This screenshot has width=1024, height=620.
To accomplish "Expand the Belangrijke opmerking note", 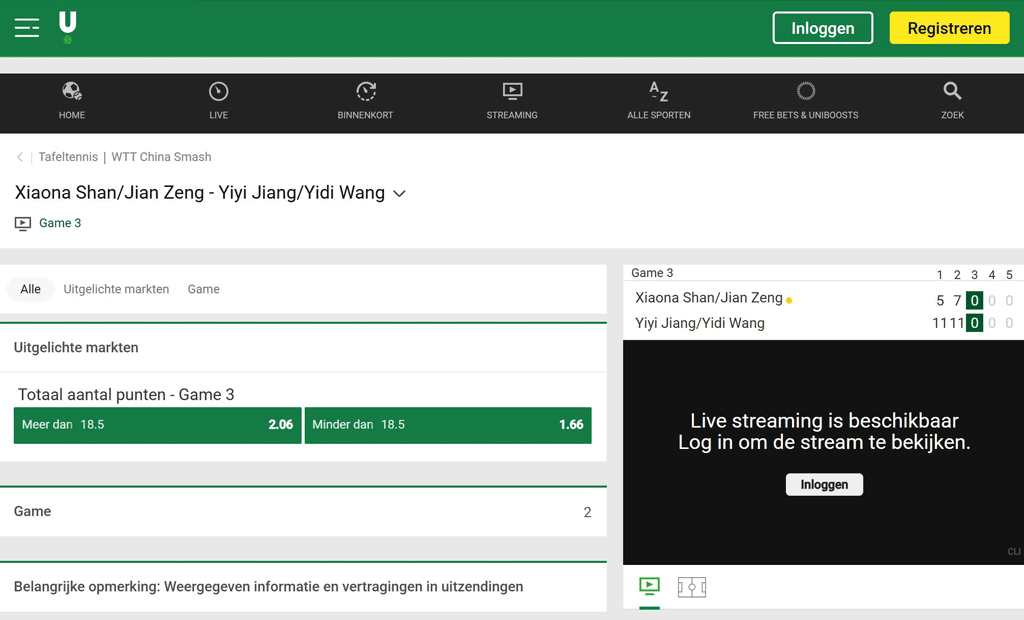I will 303,587.
